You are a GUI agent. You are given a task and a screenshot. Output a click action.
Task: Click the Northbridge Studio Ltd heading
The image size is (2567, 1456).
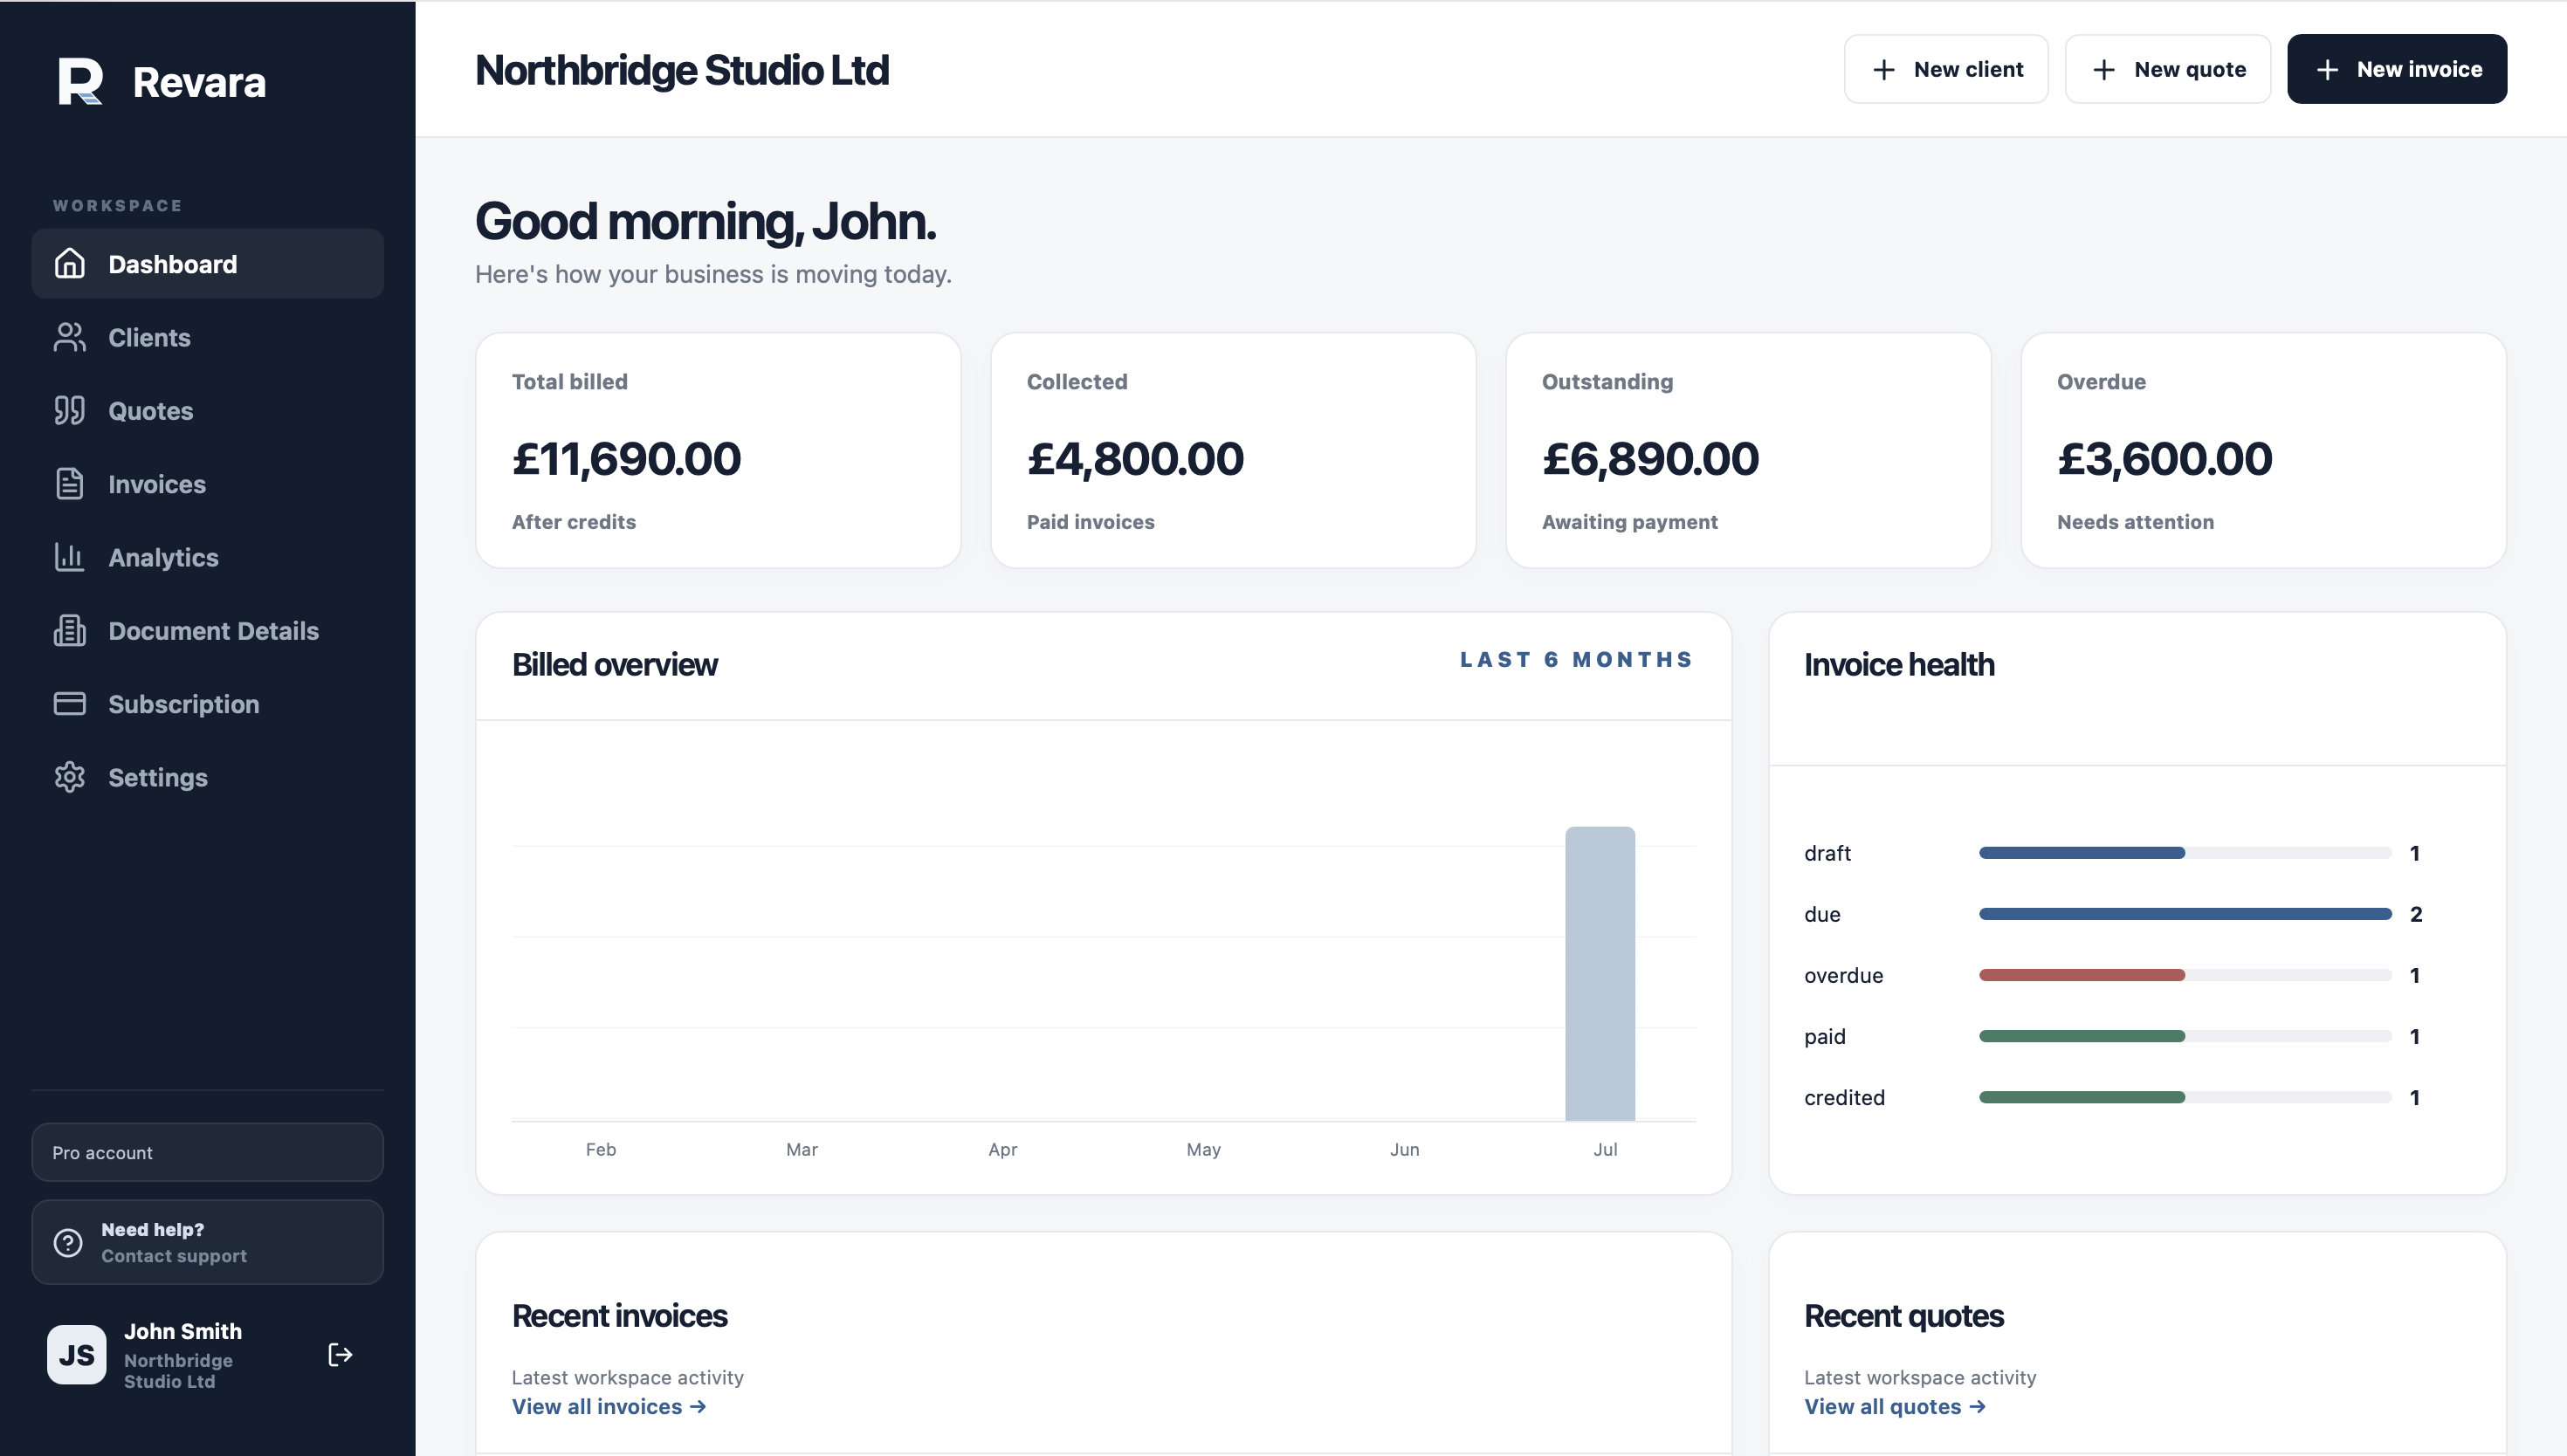click(x=682, y=70)
